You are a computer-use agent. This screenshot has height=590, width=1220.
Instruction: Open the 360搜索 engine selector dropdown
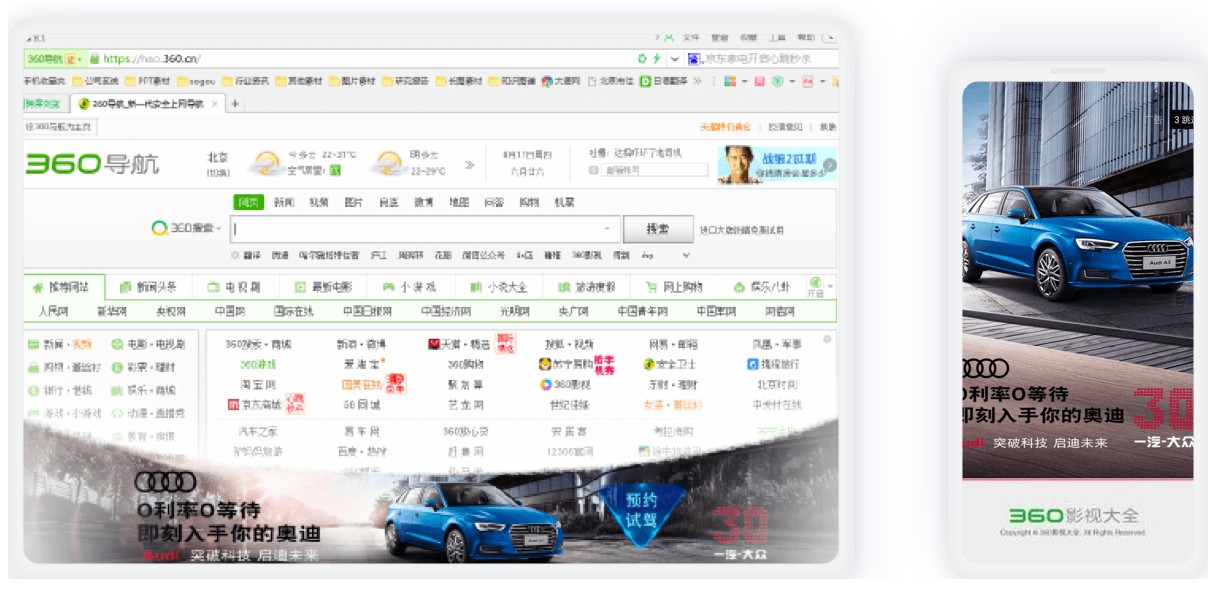point(188,228)
